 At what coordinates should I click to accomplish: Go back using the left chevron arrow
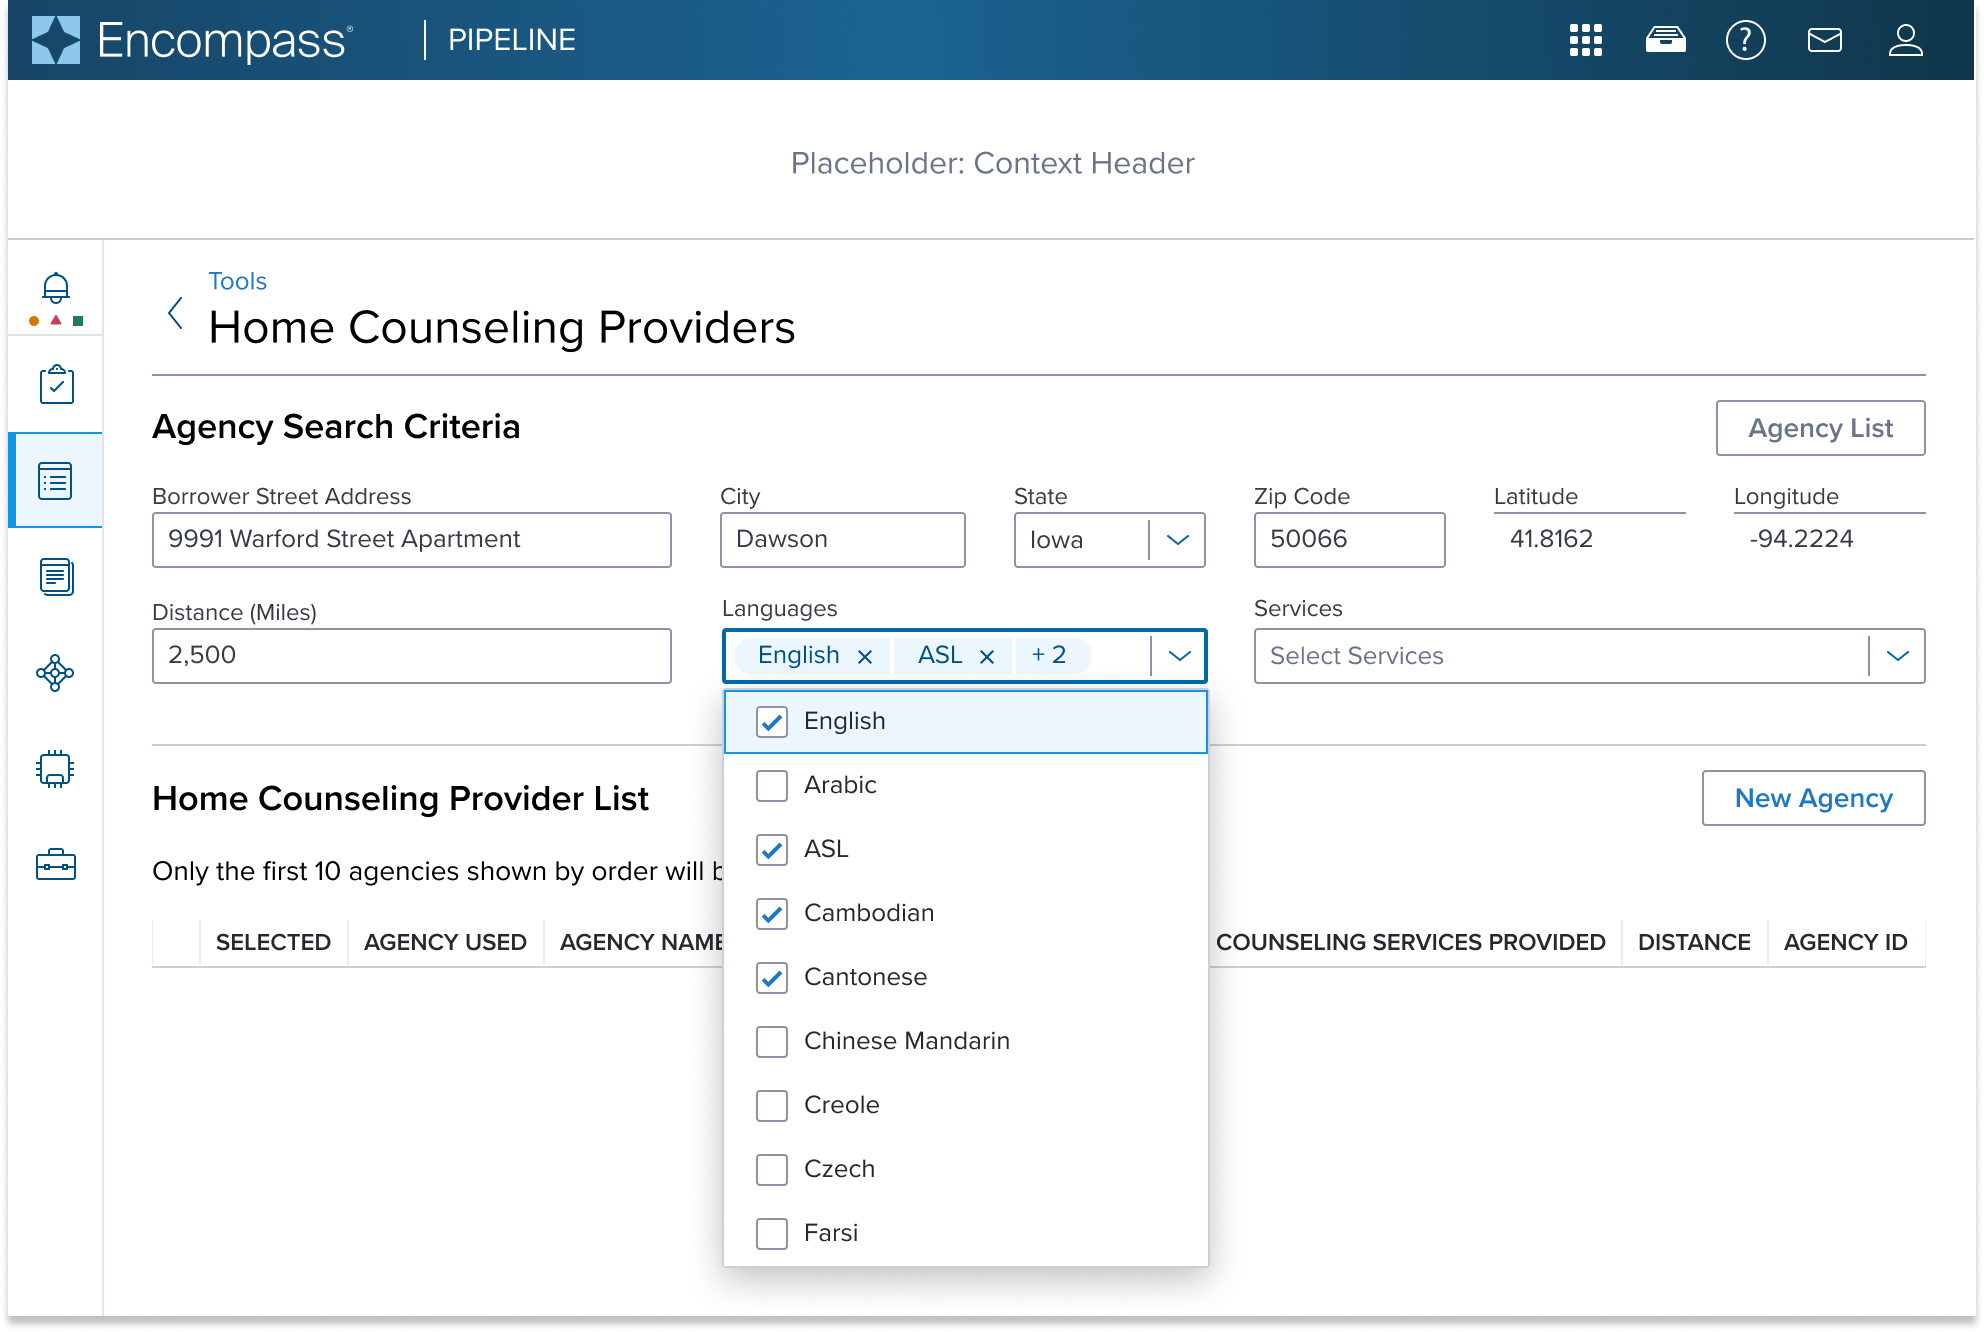(x=176, y=313)
